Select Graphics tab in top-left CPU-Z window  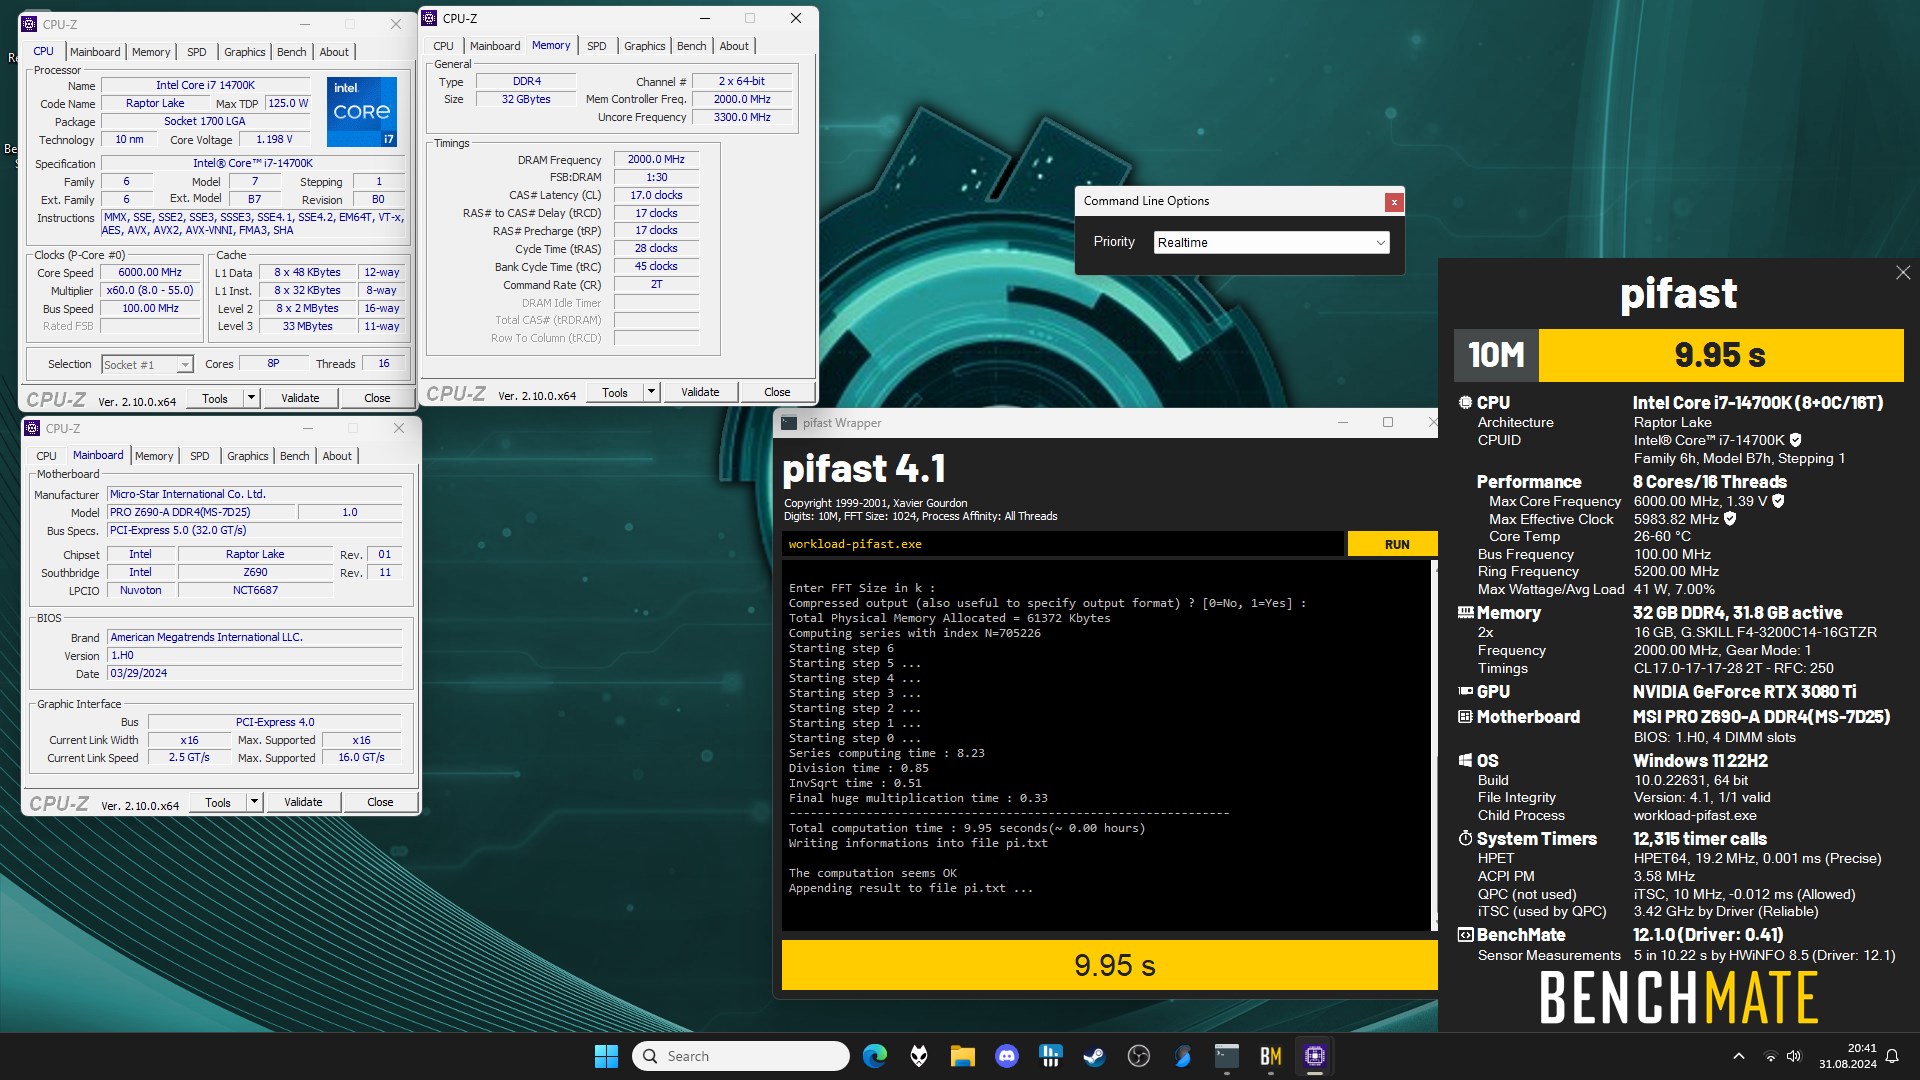[x=244, y=52]
